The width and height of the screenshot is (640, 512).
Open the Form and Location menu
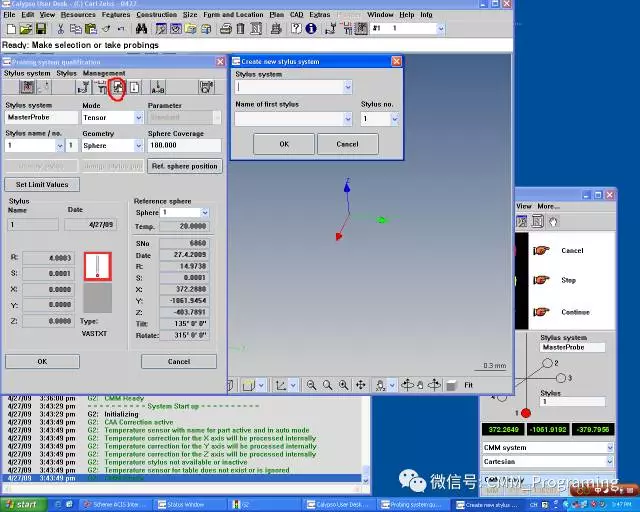[233, 15]
